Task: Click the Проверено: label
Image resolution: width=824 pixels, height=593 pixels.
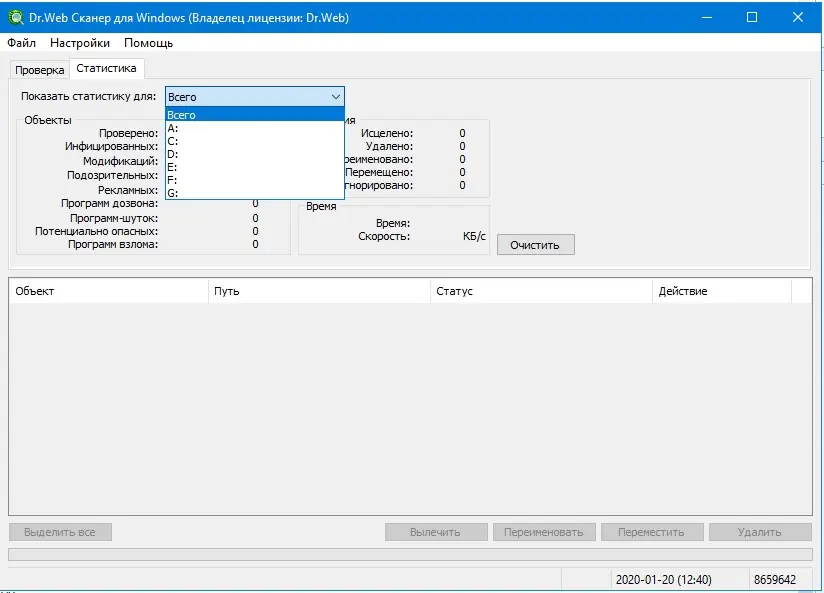Action: click(129, 134)
